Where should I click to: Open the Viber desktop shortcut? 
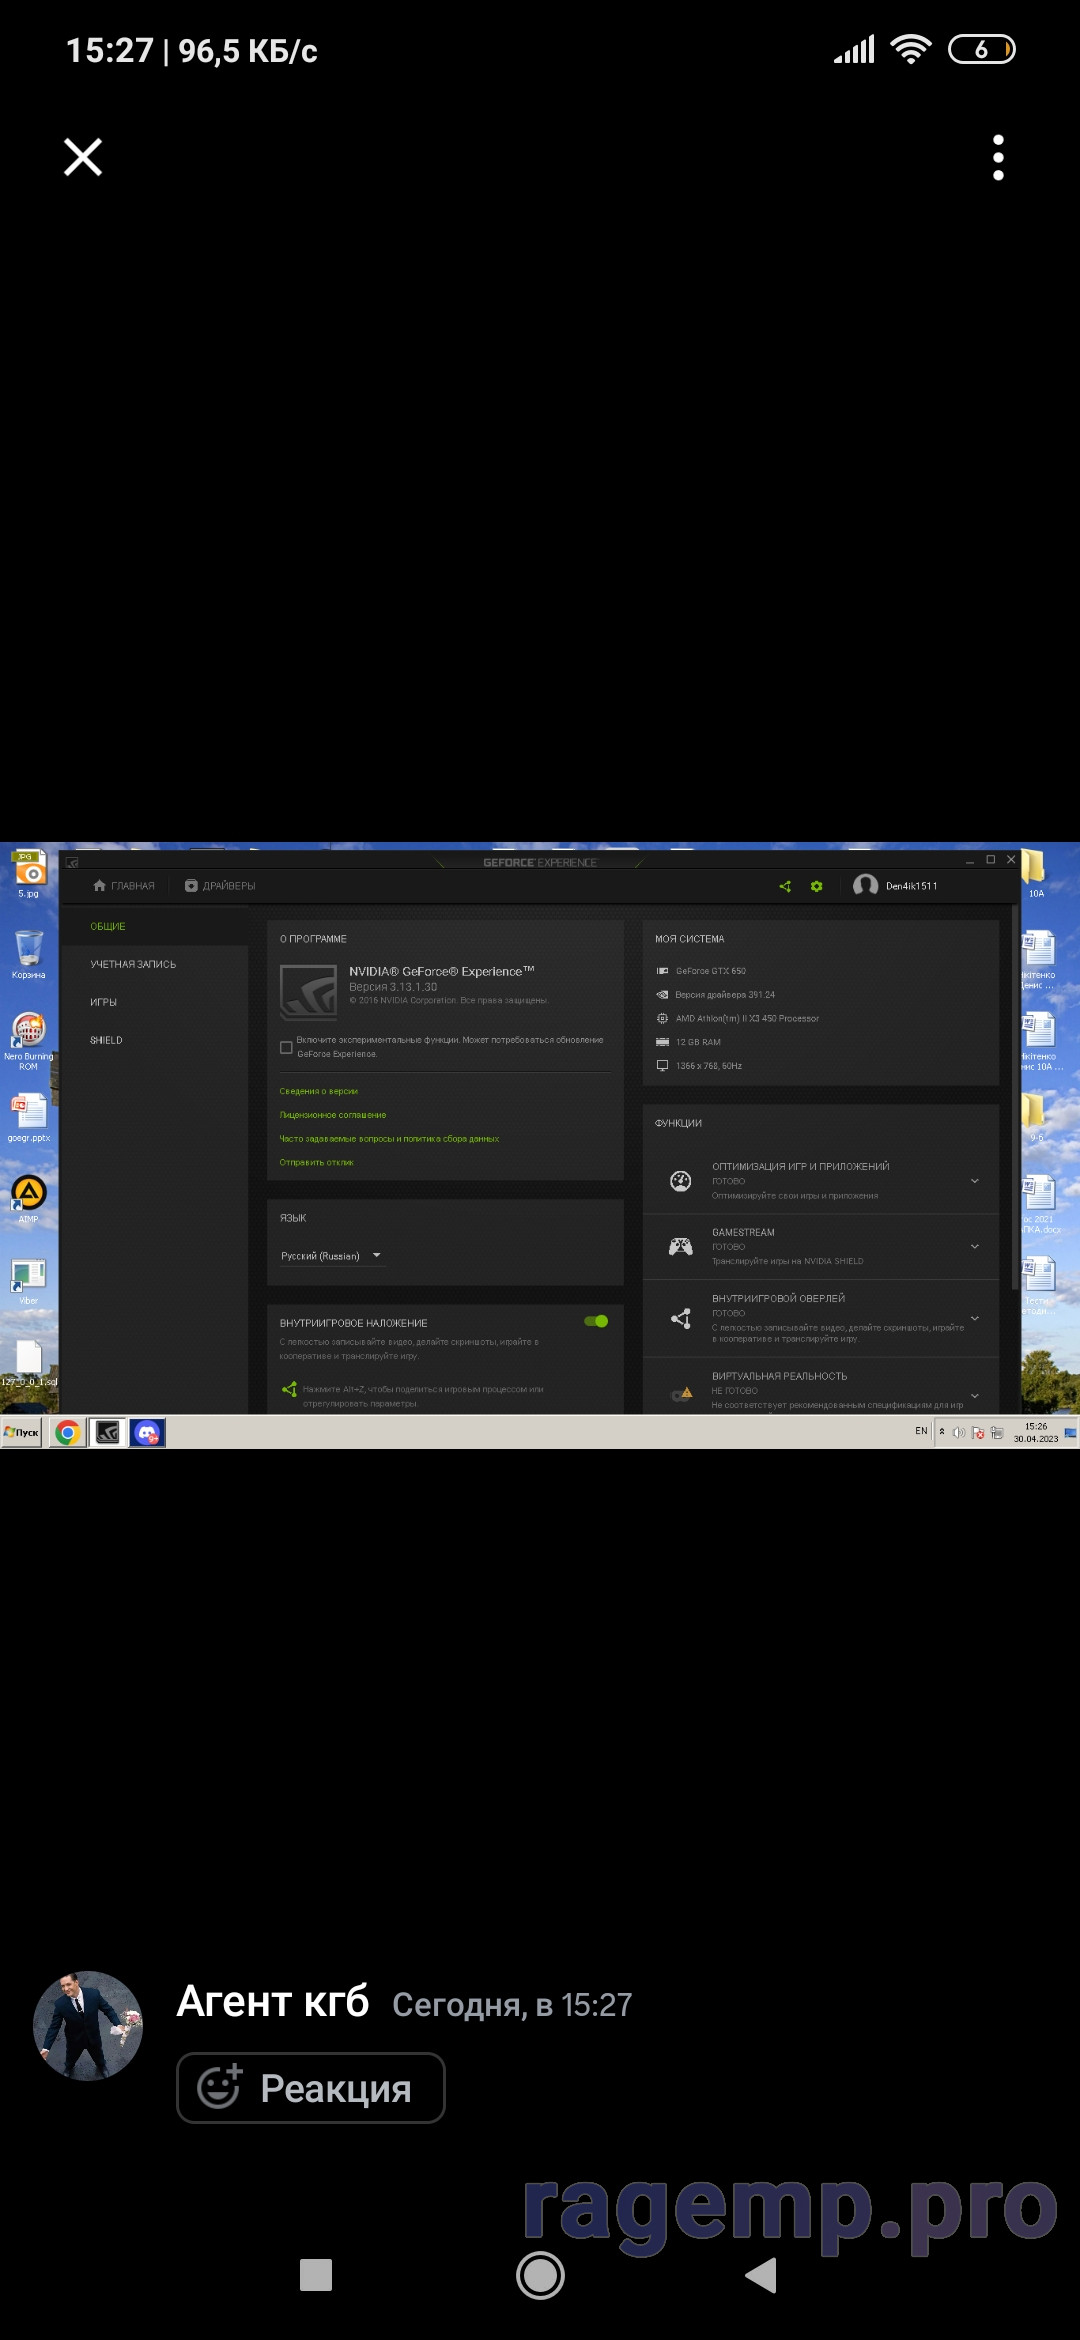pos(29,1281)
